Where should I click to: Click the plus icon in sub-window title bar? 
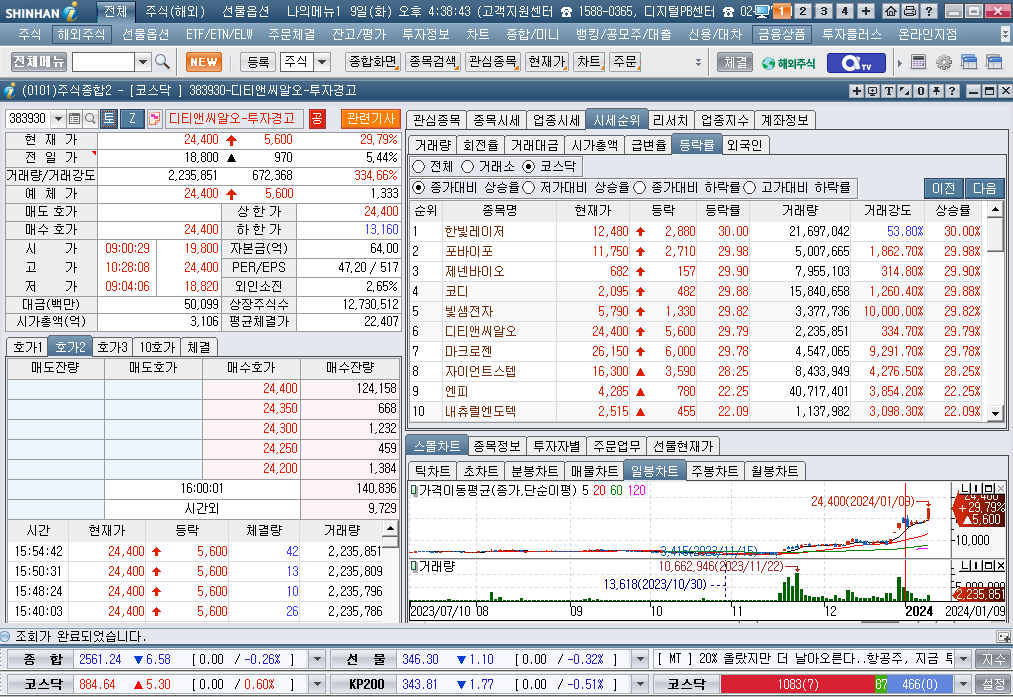click(x=857, y=91)
